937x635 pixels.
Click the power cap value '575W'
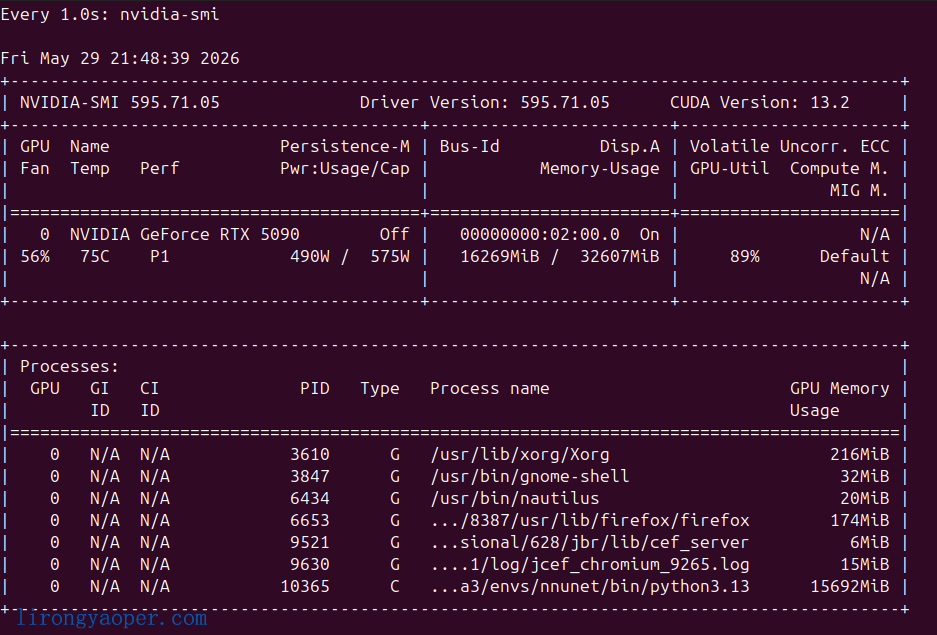click(x=390, y=256)
